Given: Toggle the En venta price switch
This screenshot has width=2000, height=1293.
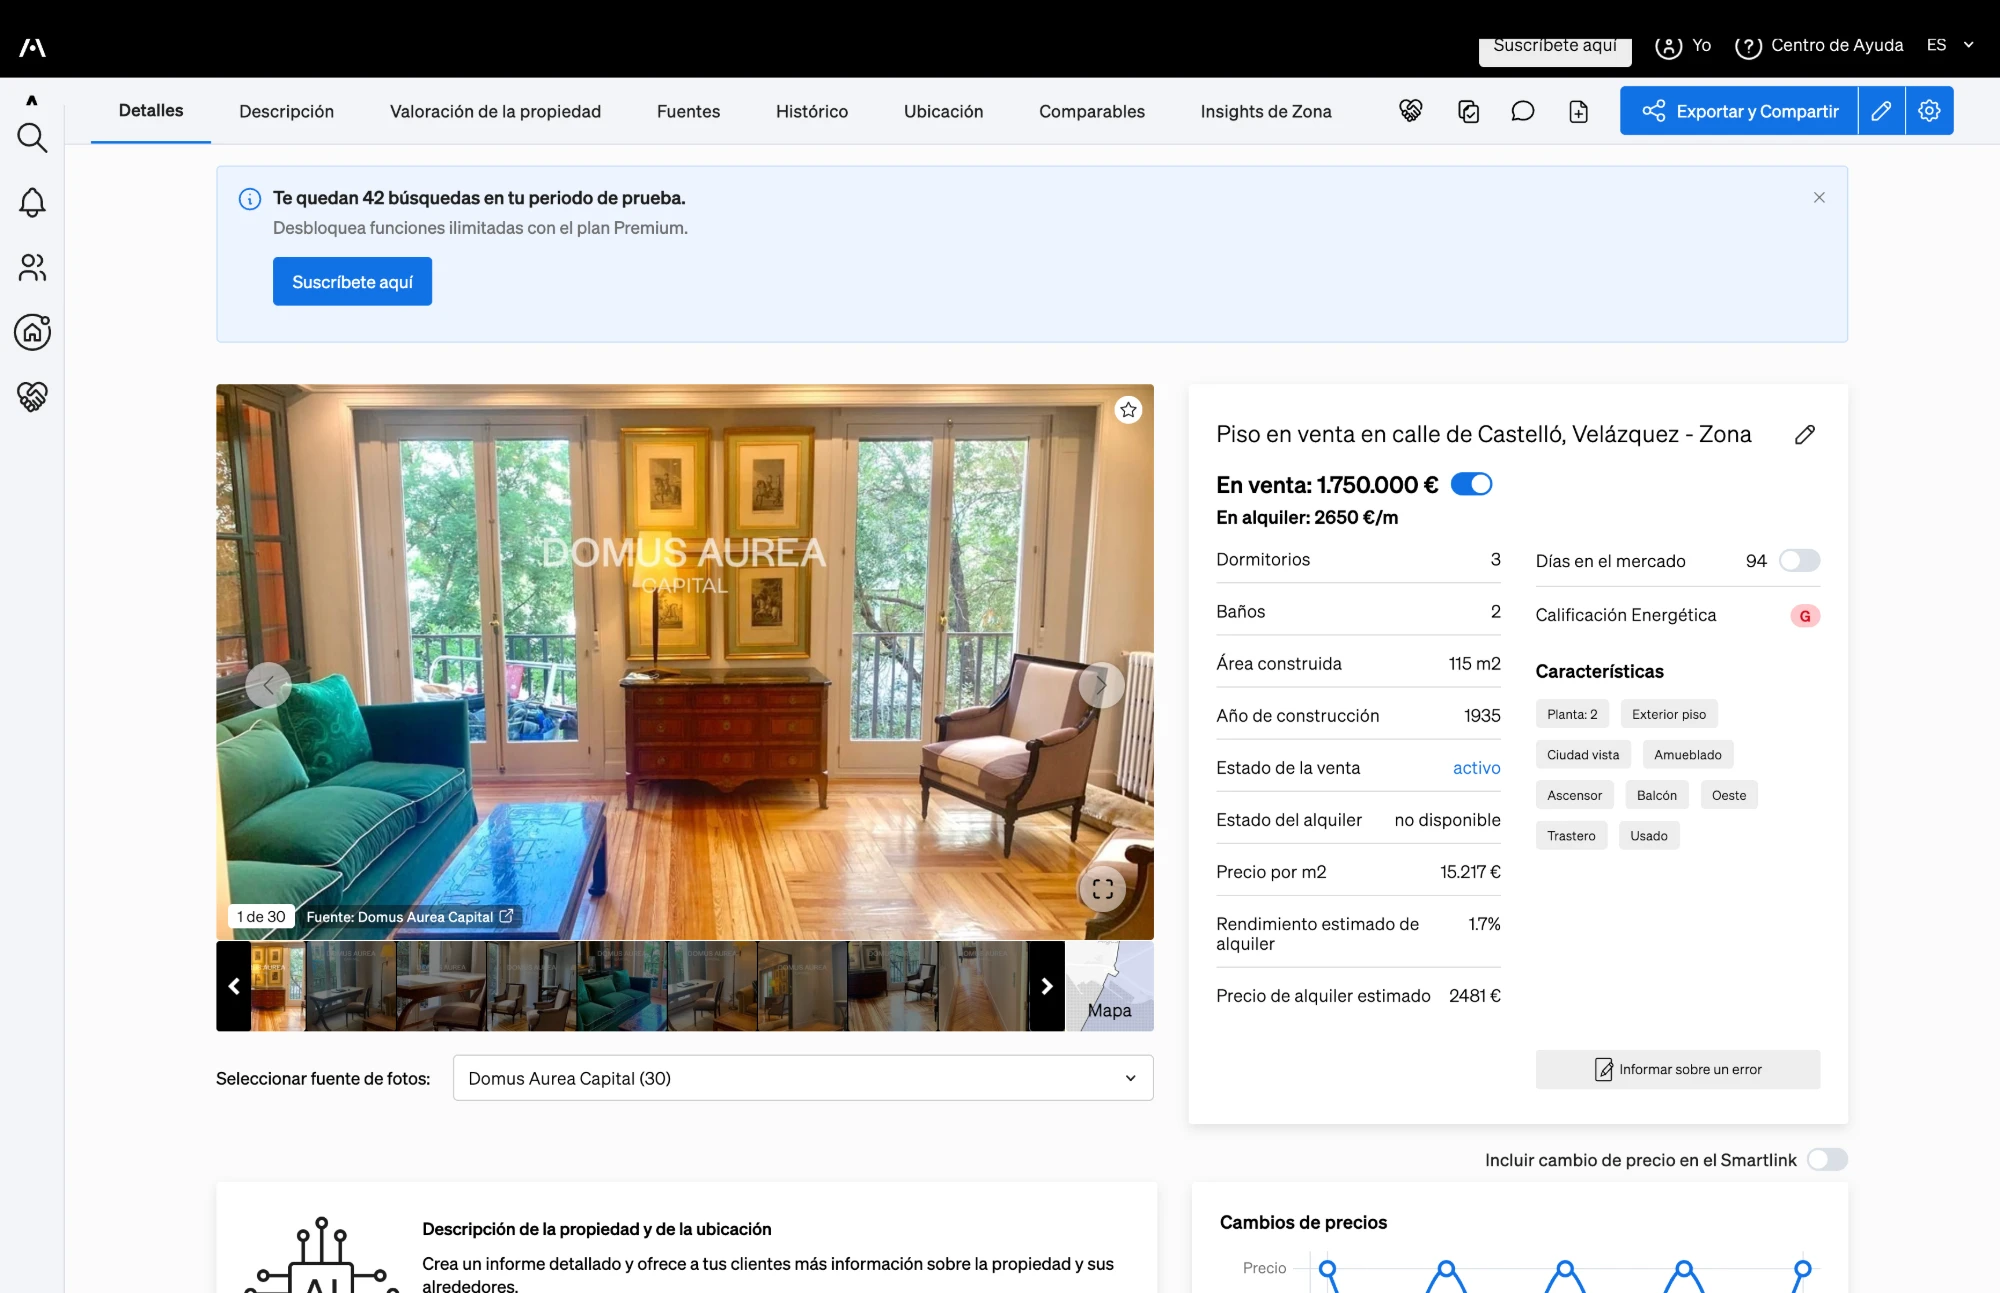Looking at the screenshot, I should 1471,484.
